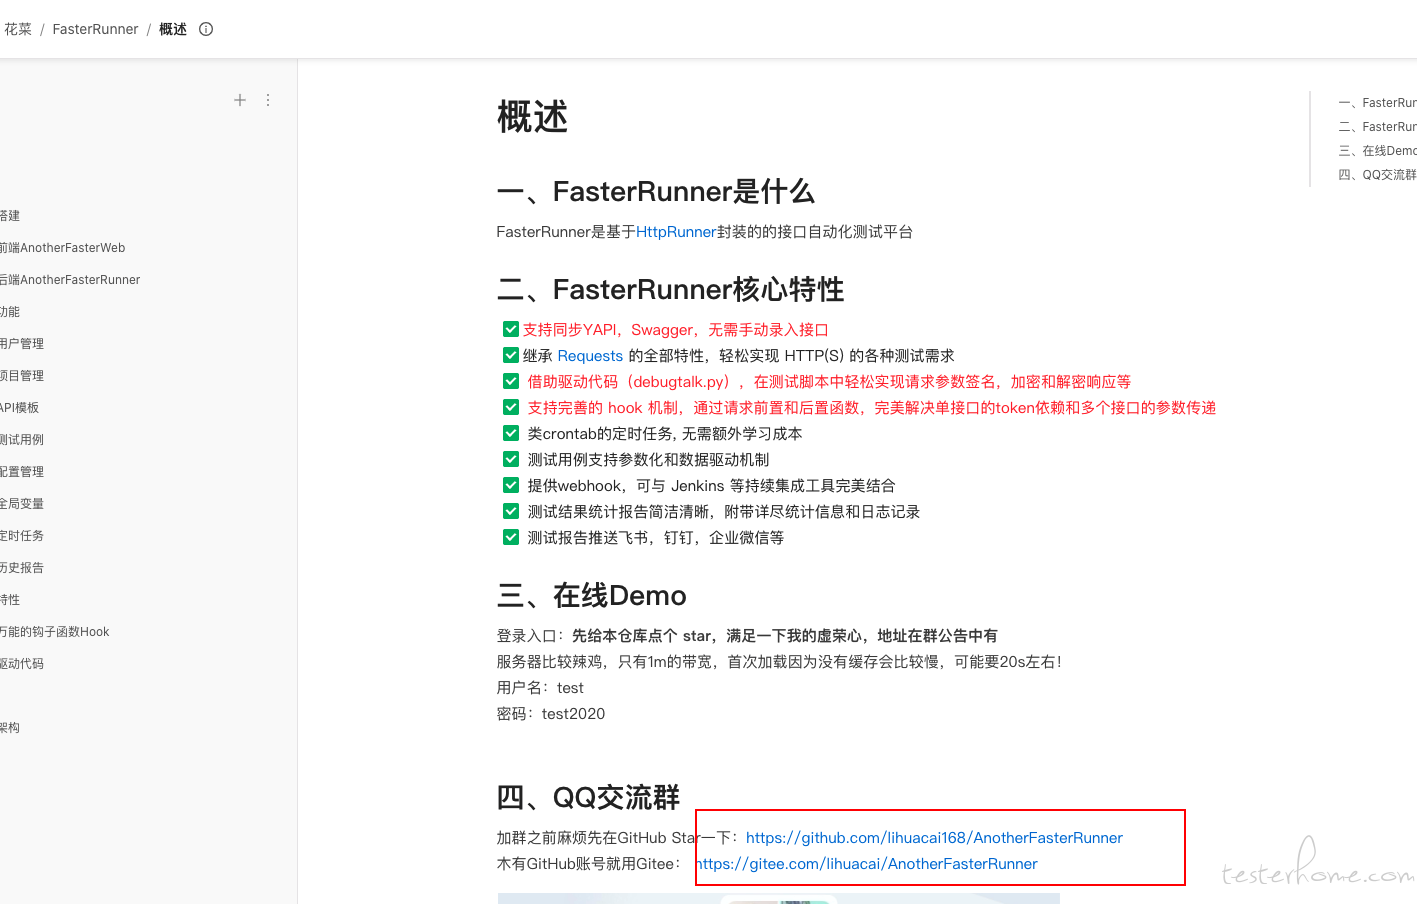Open the sidebar more options menu

(268, 100)
